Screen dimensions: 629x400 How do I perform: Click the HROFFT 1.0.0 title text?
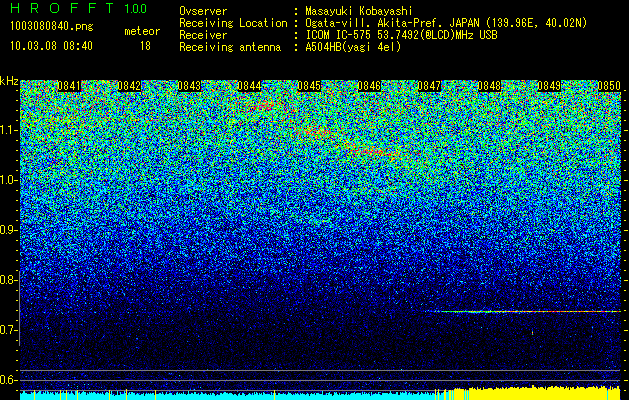tap(79, 8)
